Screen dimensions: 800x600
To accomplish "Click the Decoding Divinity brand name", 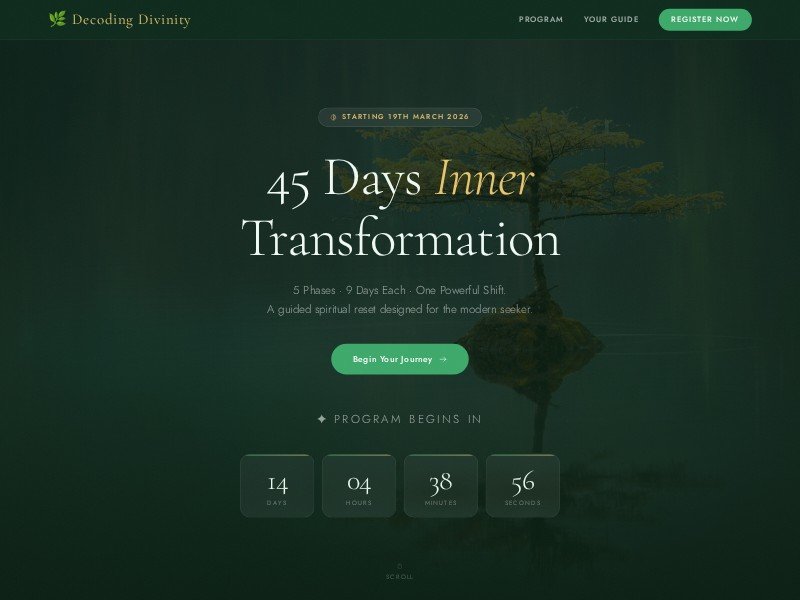I will click(x=131, y=19).
